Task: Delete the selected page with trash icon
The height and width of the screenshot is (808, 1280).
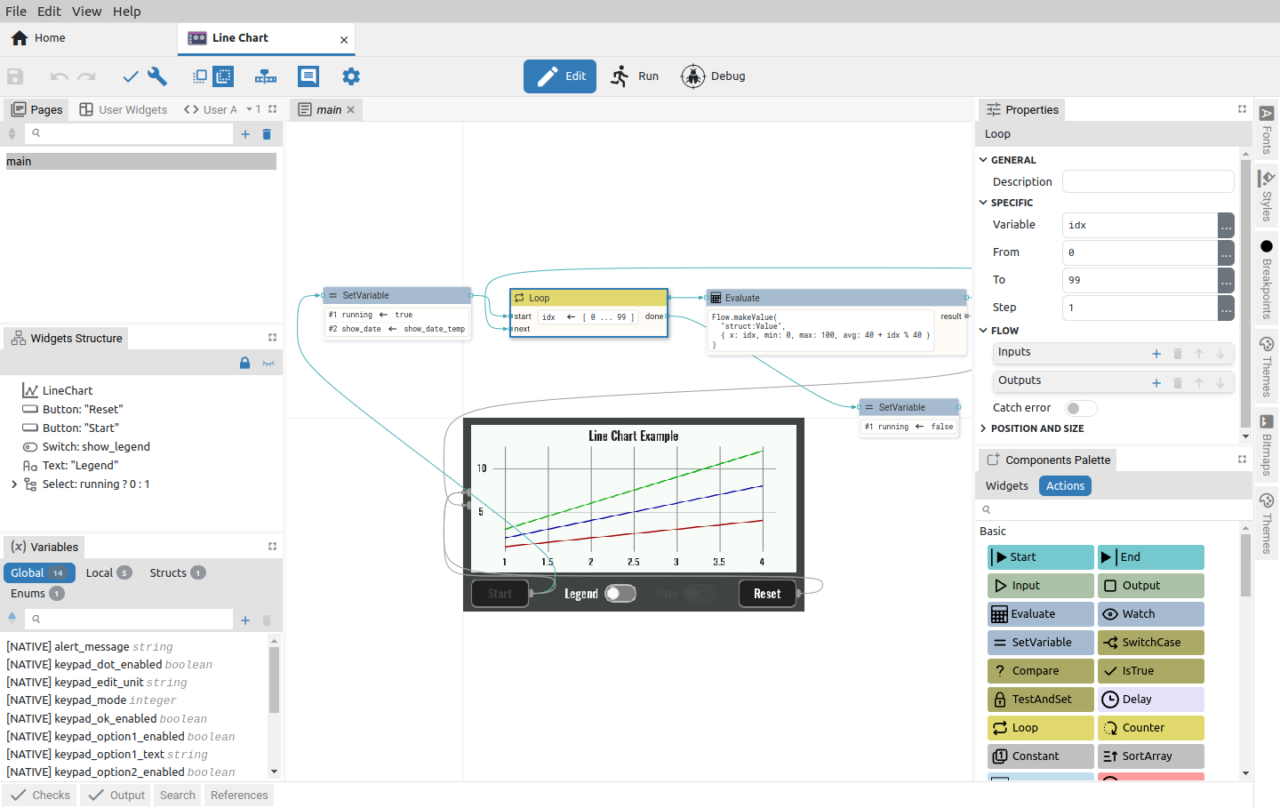Action: 267,134
